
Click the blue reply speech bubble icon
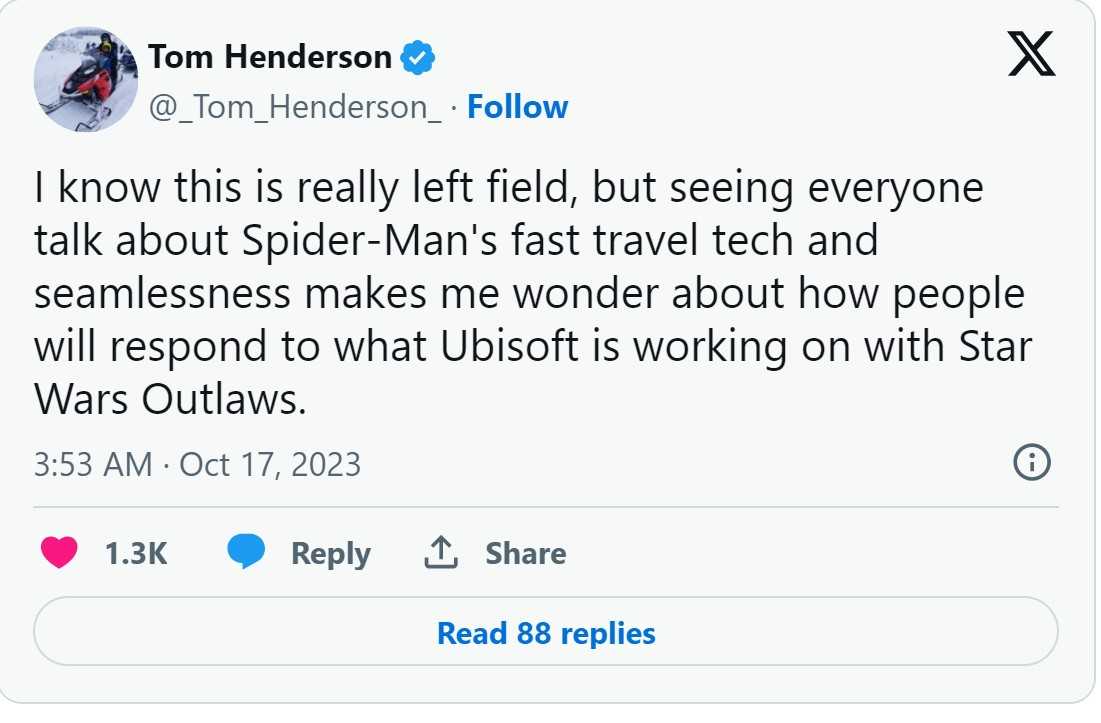click(246, 552)
